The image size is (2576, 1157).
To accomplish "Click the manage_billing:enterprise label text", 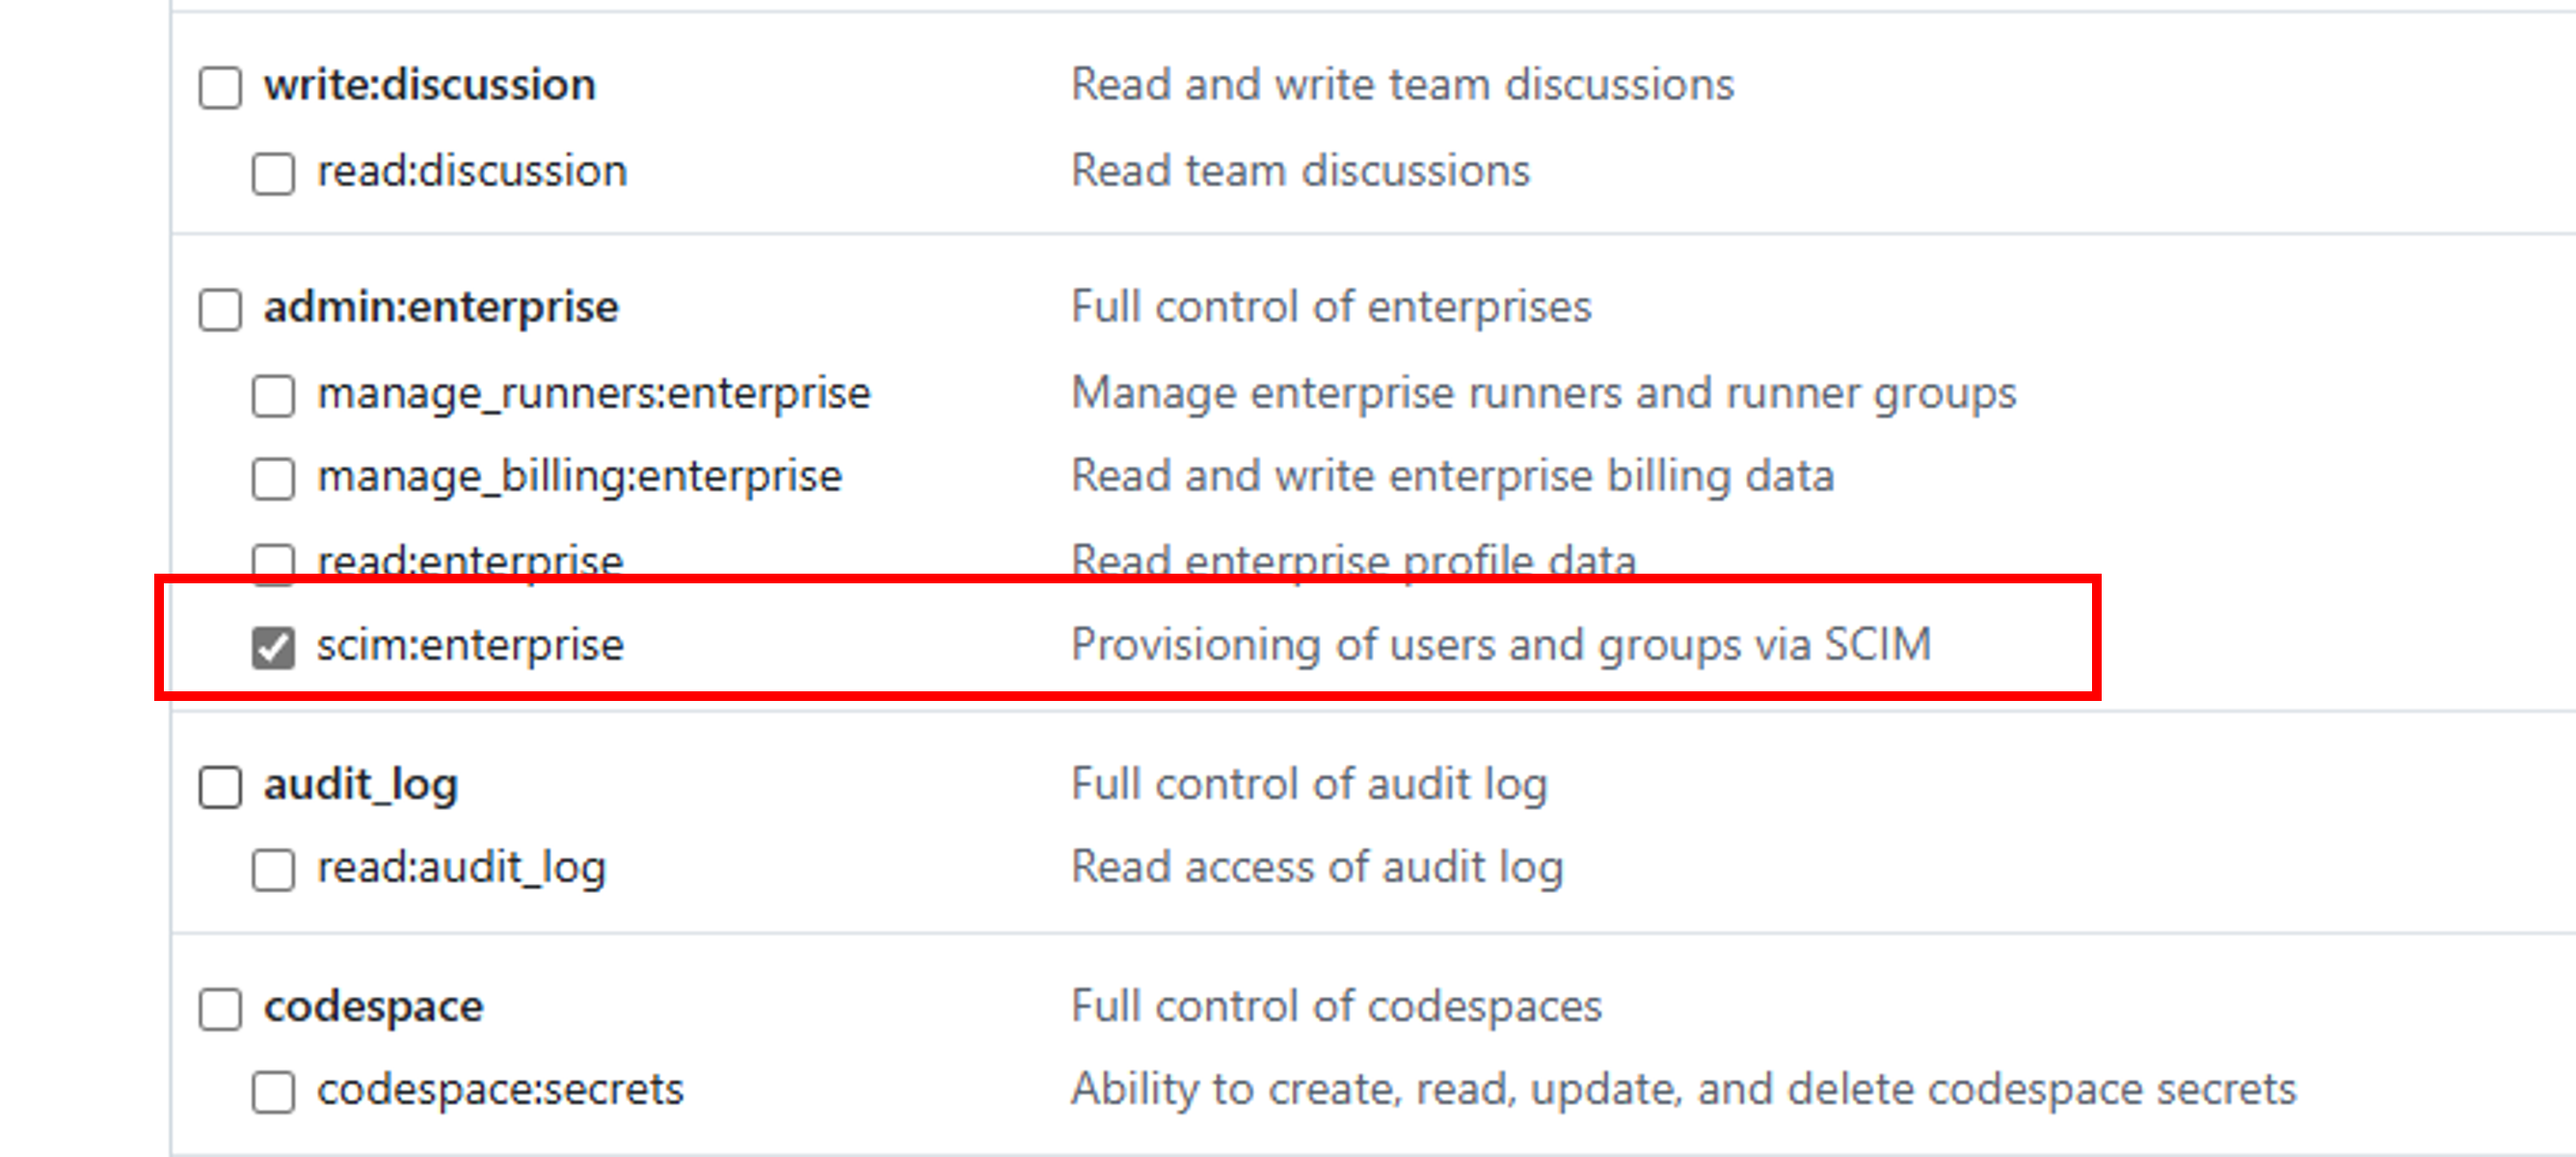I will (x=580, y=476).
